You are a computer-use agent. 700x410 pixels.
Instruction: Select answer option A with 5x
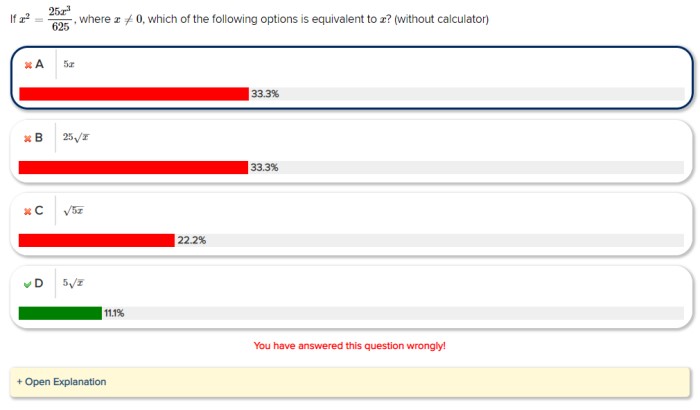(x=352, y=78)
